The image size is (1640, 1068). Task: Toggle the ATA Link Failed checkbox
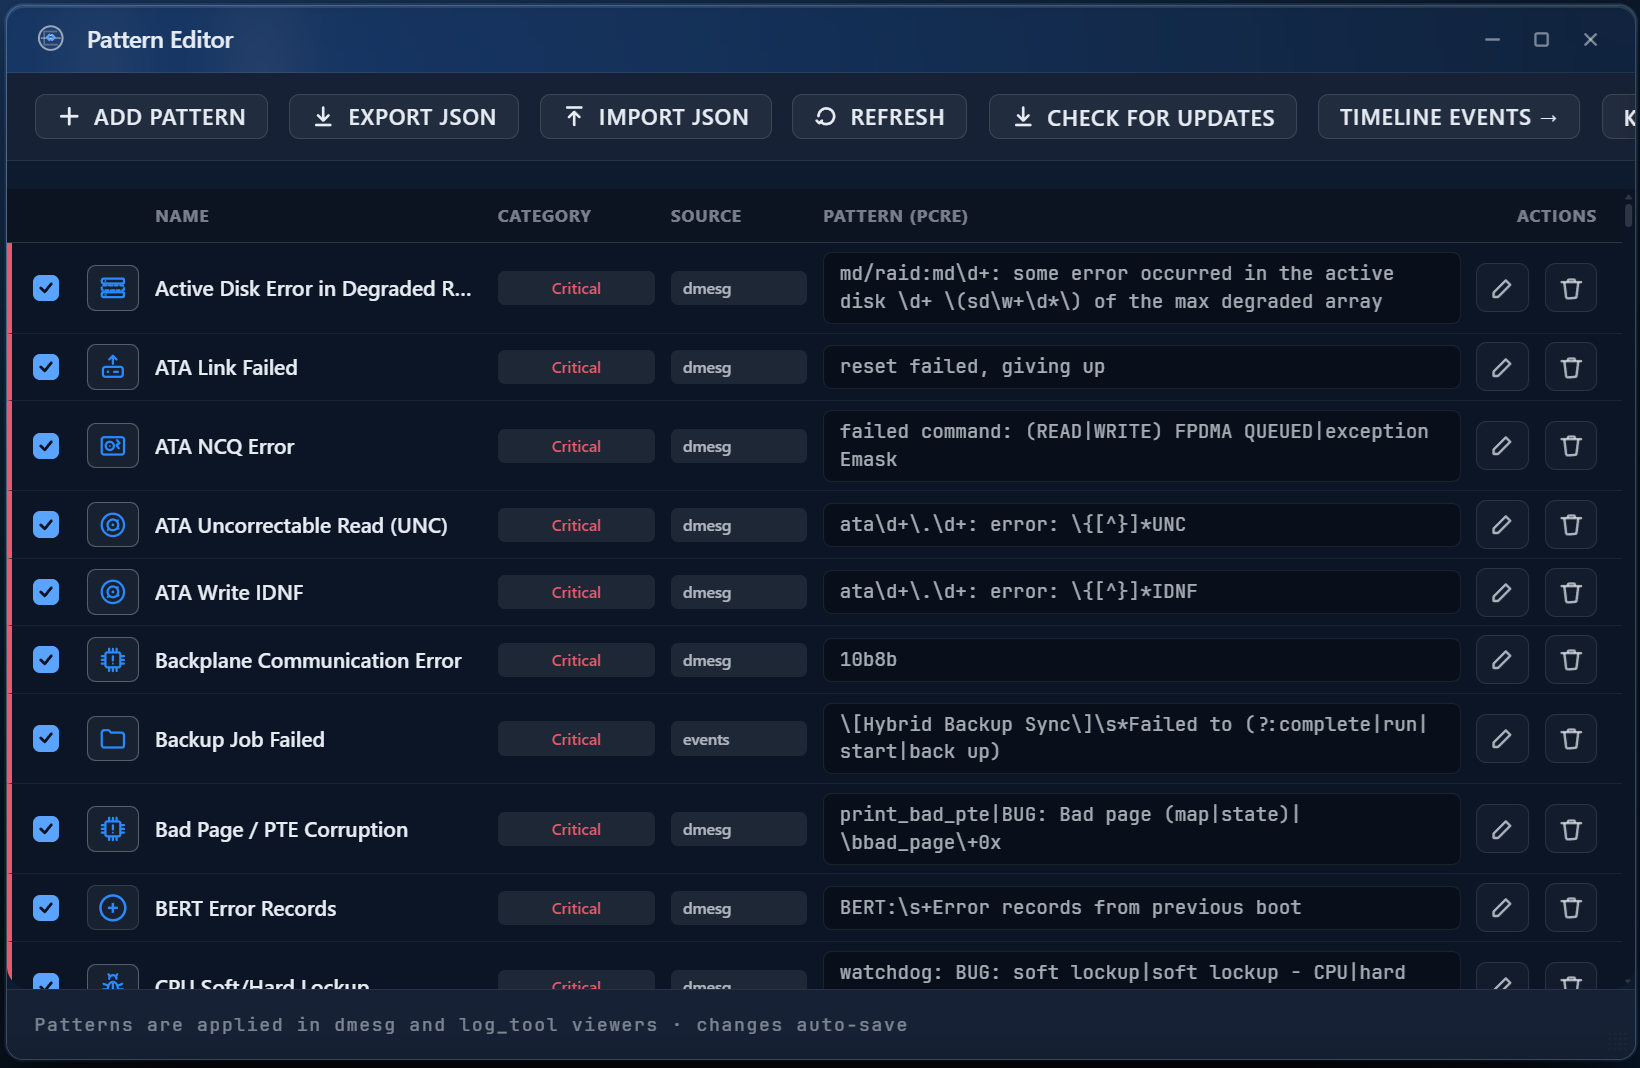click(x=46, y=367)
